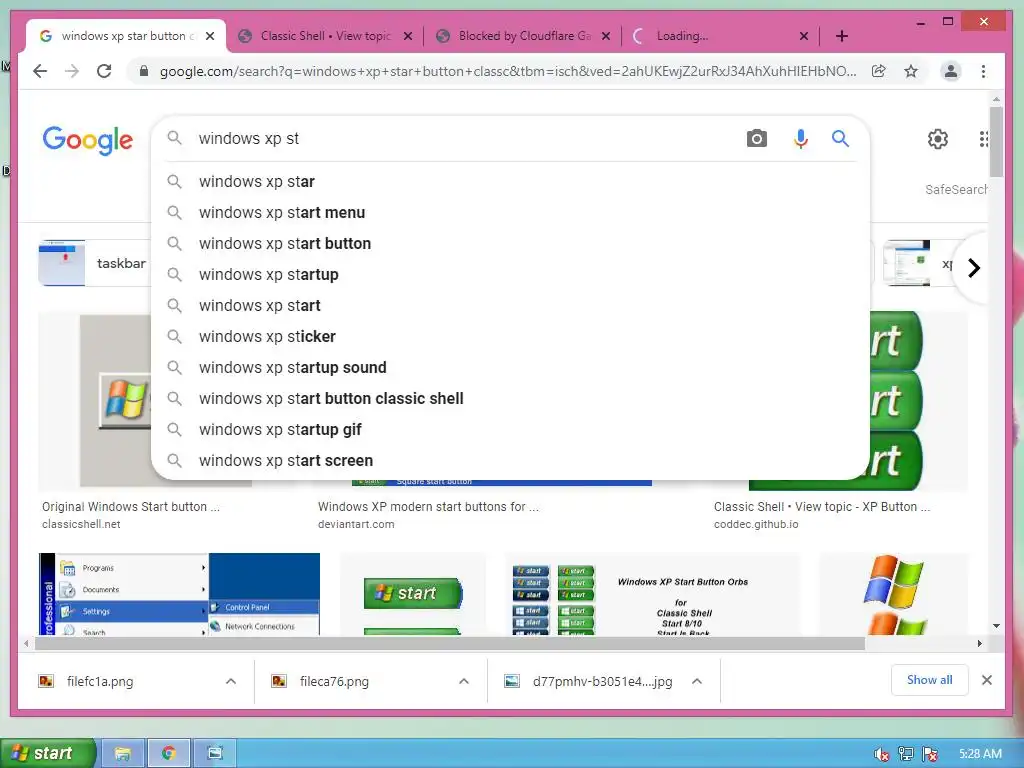Open the action center flag icon

click(929, 754)
